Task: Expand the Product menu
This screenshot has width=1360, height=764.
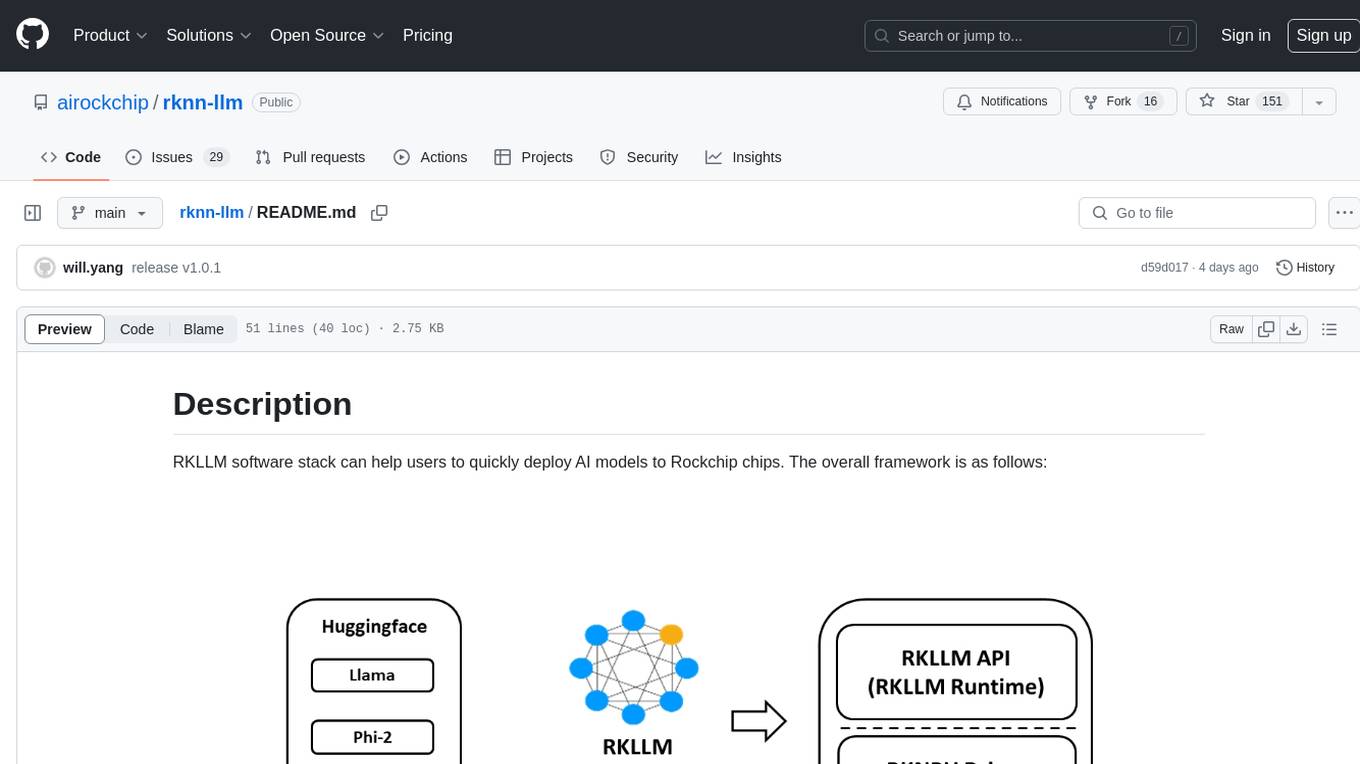Action: pyautogui.click(x=110, y=35)
